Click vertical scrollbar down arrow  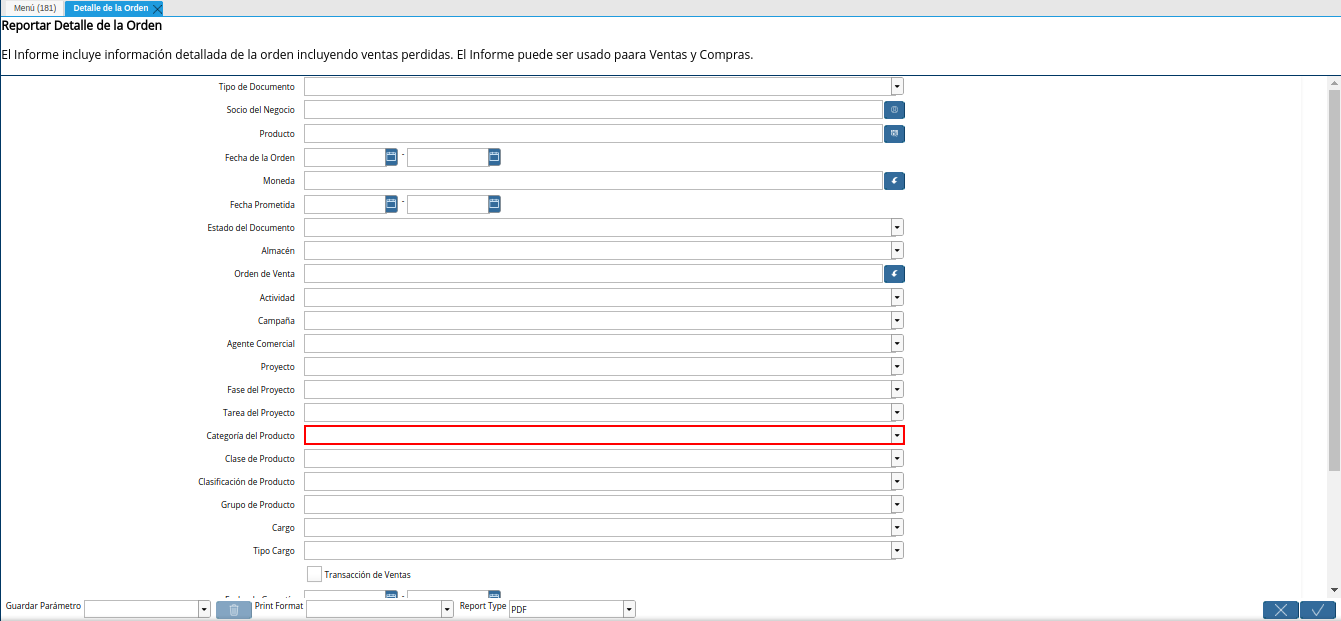[x=1334, y=590]
